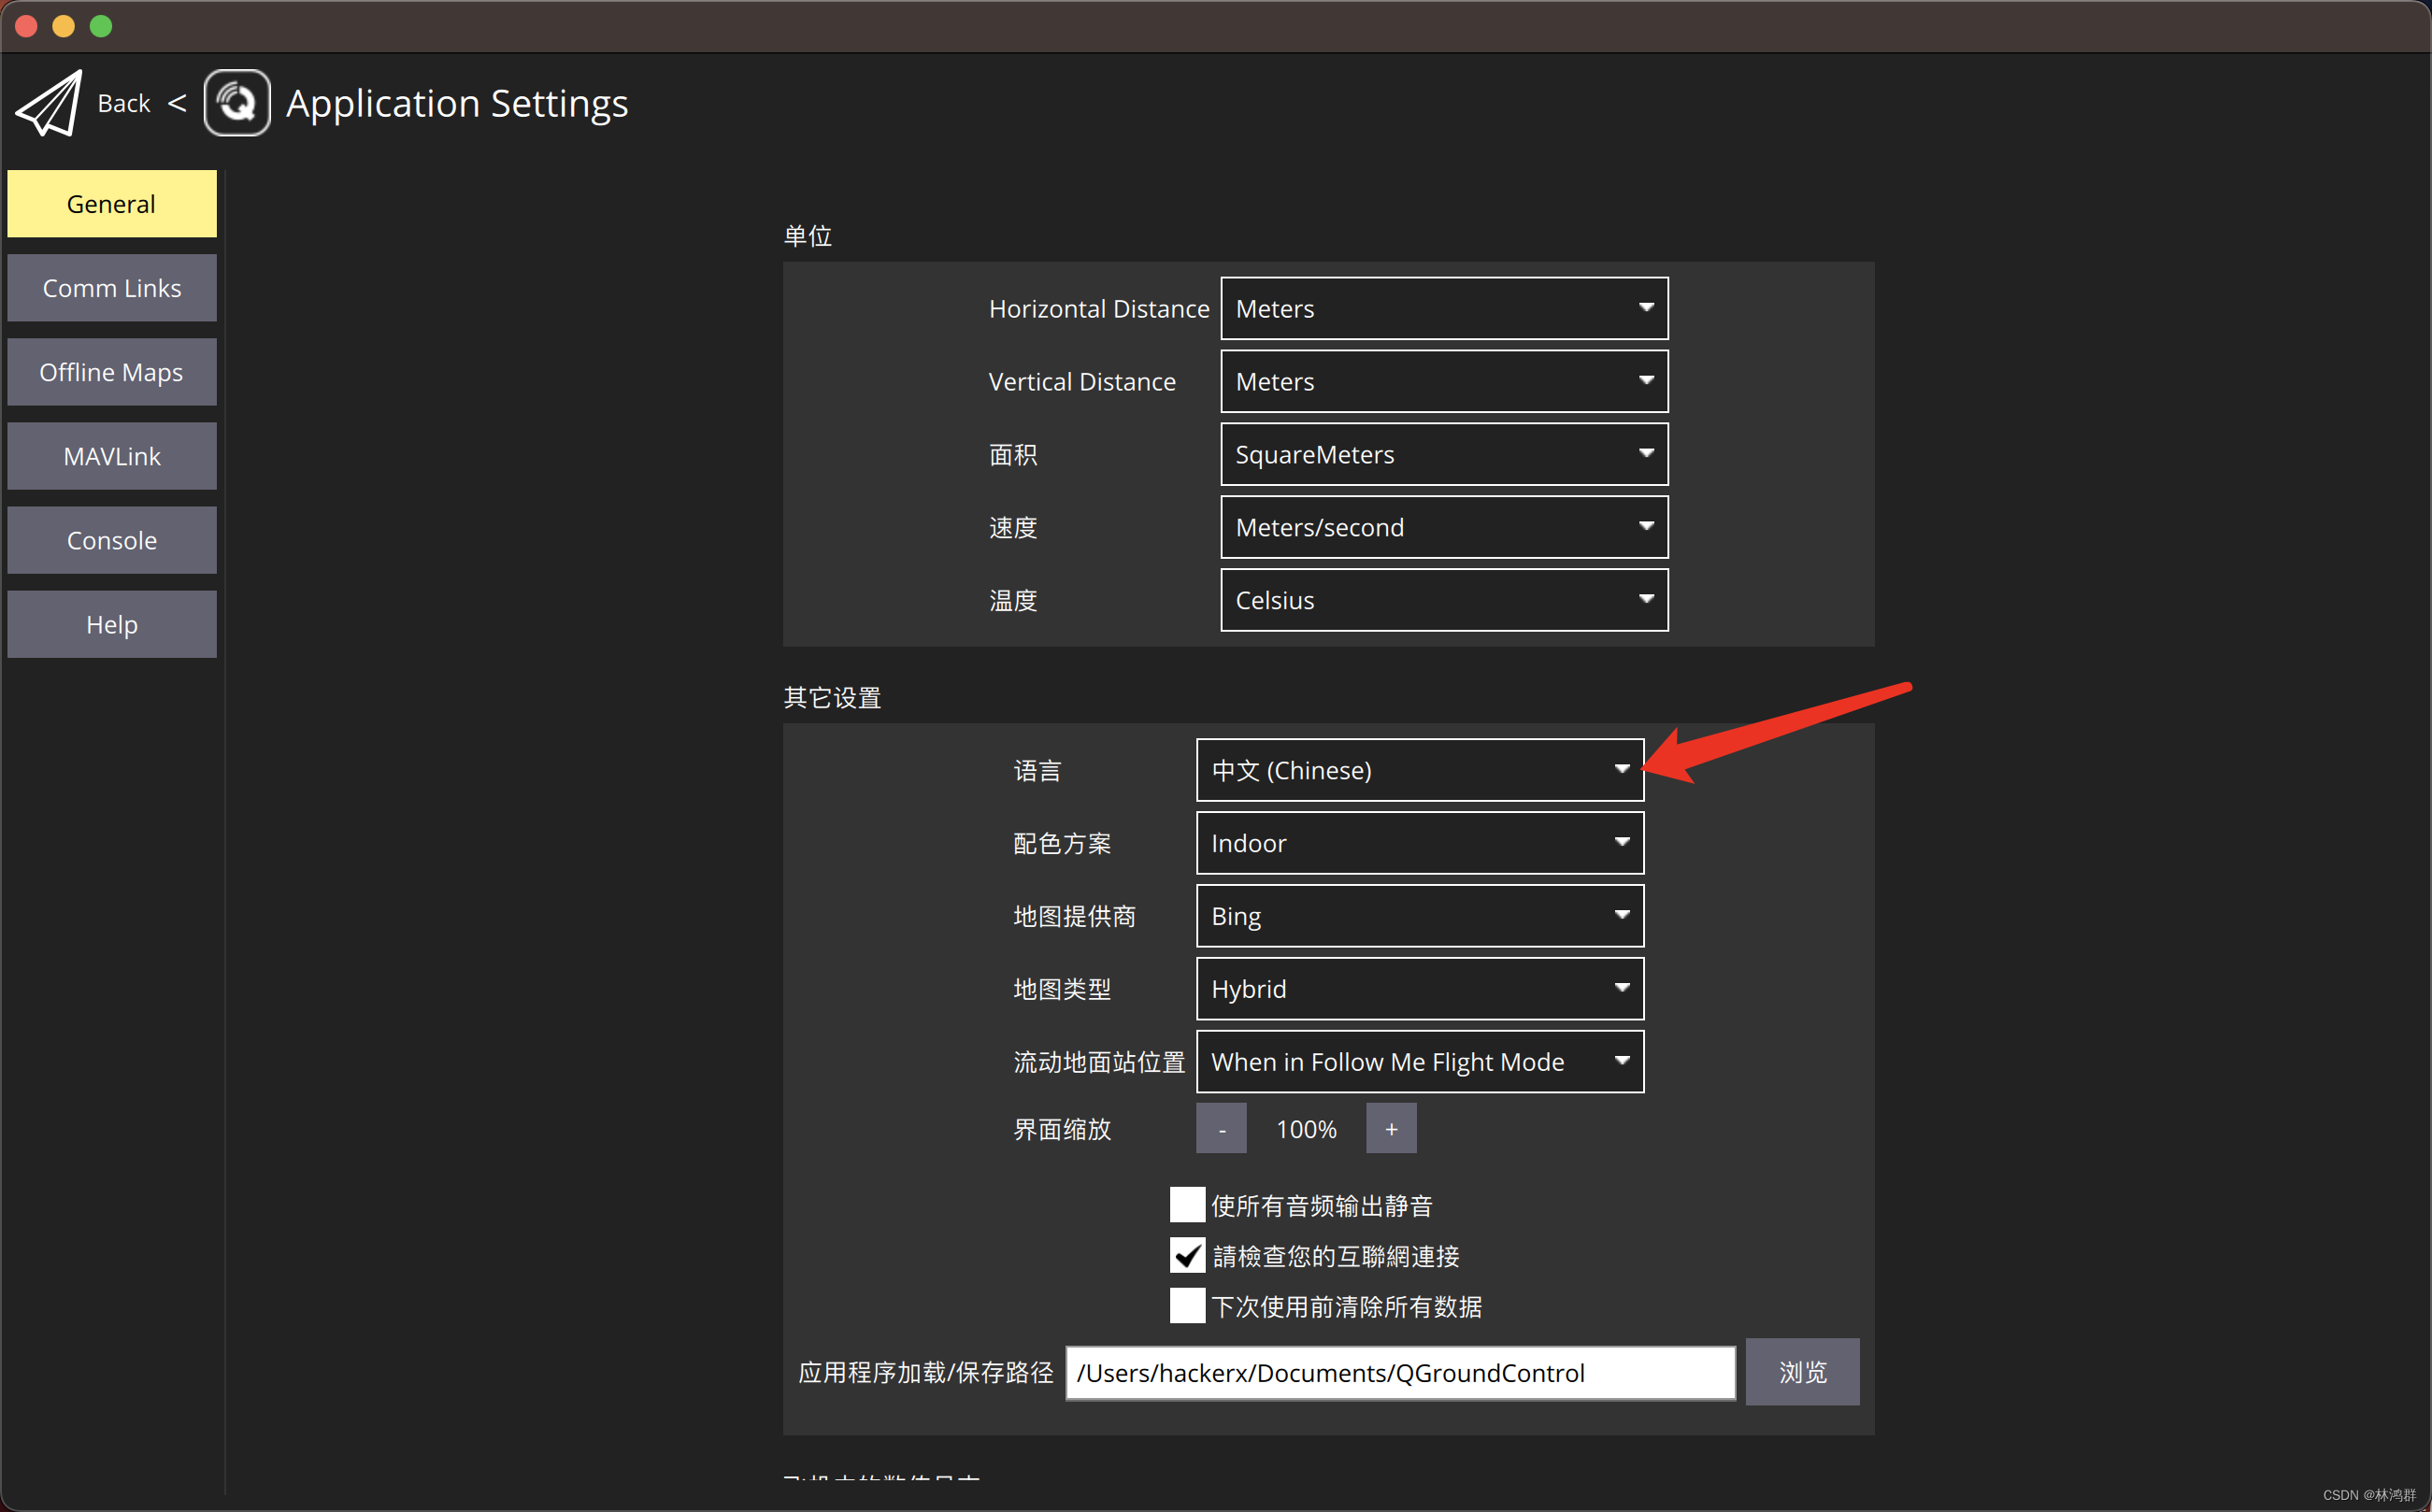The width and height of the screenshot is (2432, 1512).
Task: Select the MAVLink sidebar item
Action: 112,455
